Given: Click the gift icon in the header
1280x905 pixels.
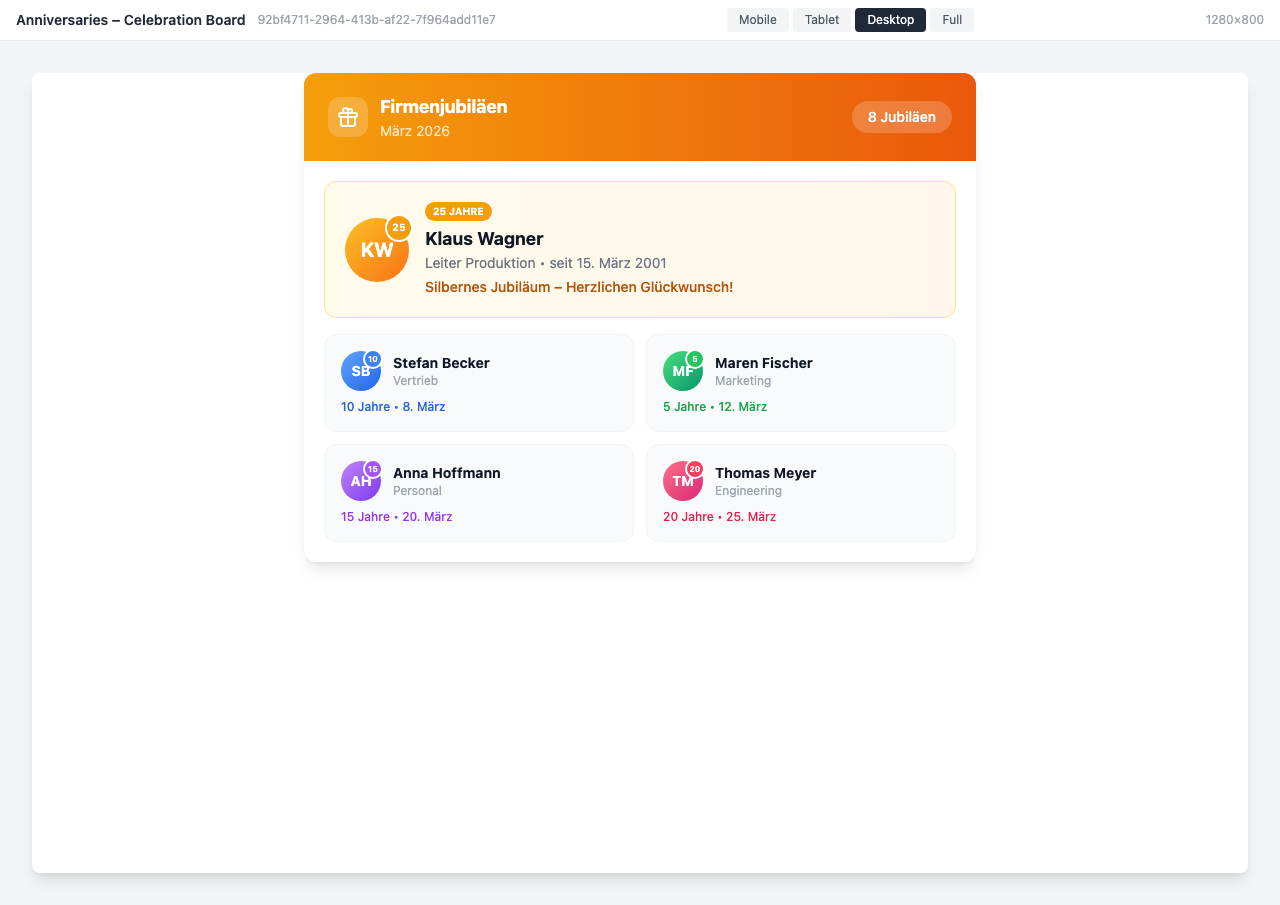Looking at the screenshot, I should [x=347, y=117].
